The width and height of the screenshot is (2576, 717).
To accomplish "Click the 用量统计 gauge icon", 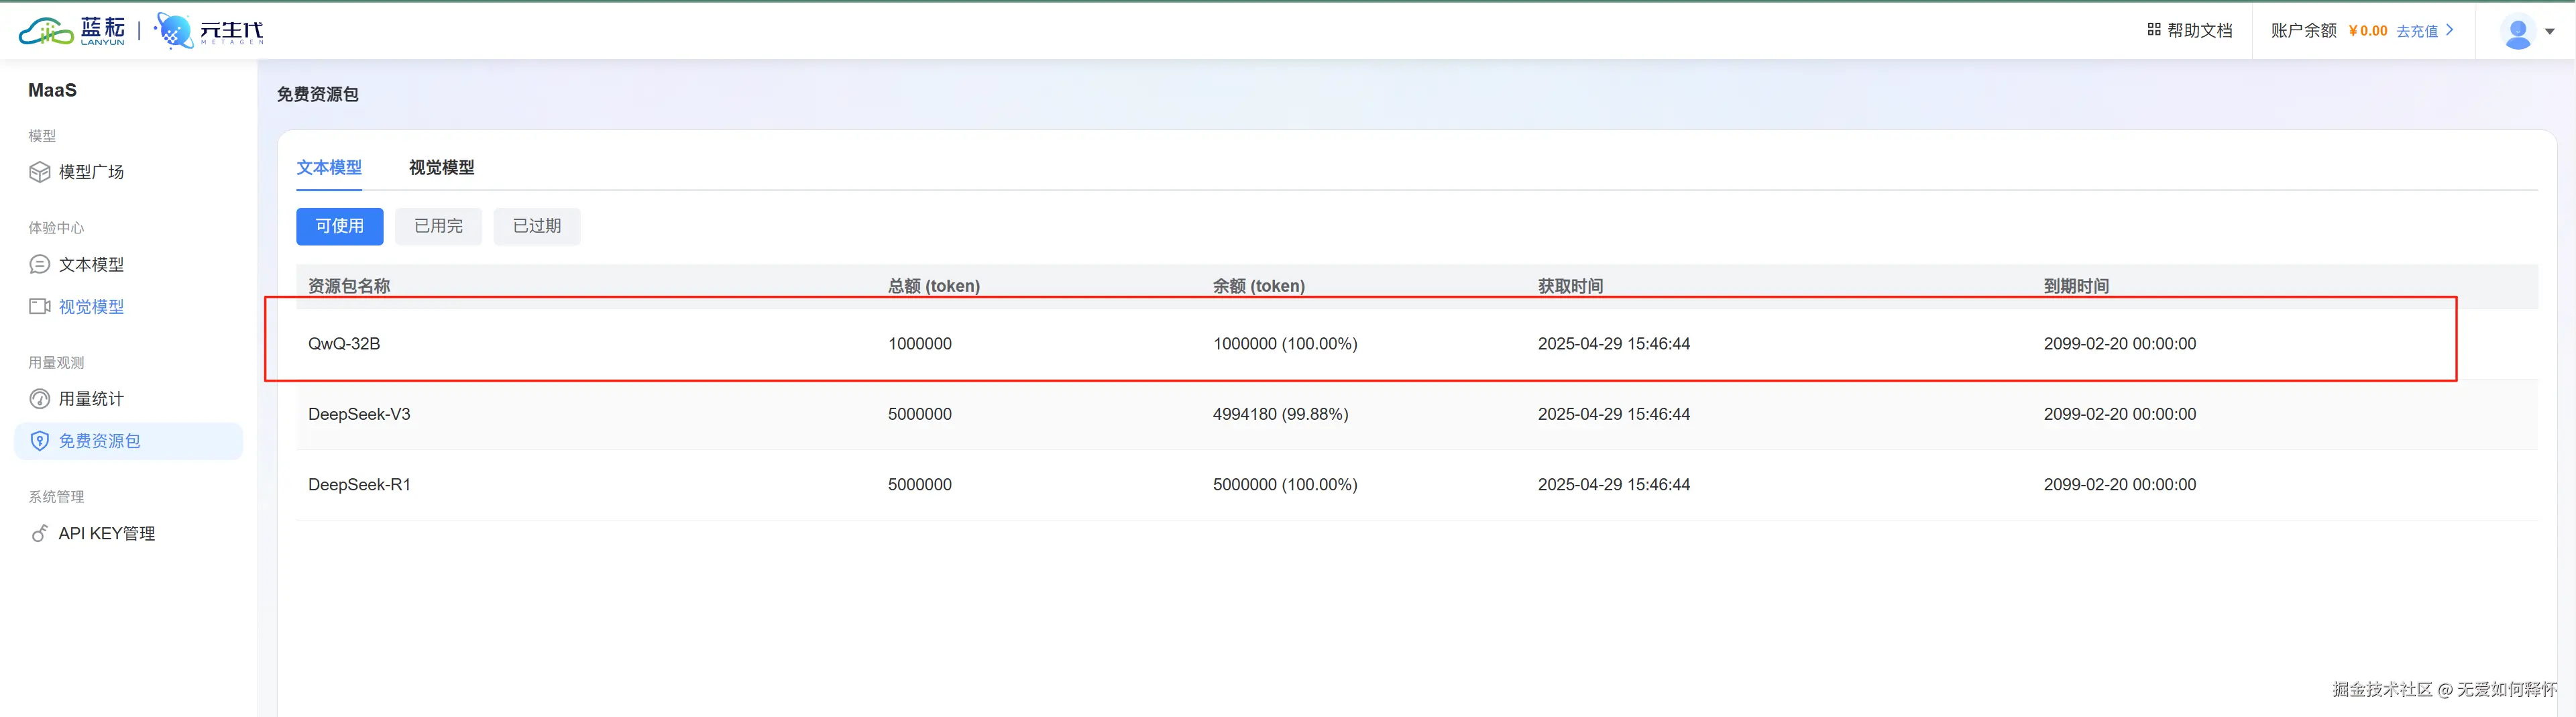I will coord(39,399).
